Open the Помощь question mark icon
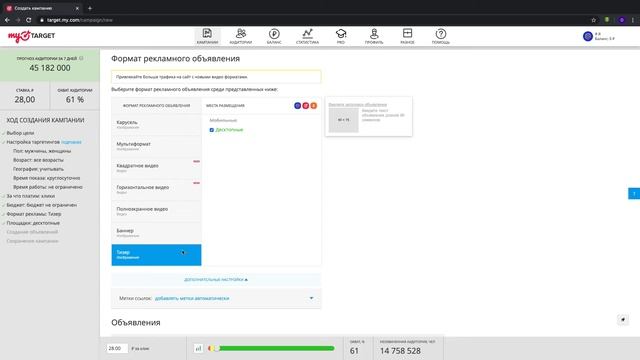 [x=441, y=33]
